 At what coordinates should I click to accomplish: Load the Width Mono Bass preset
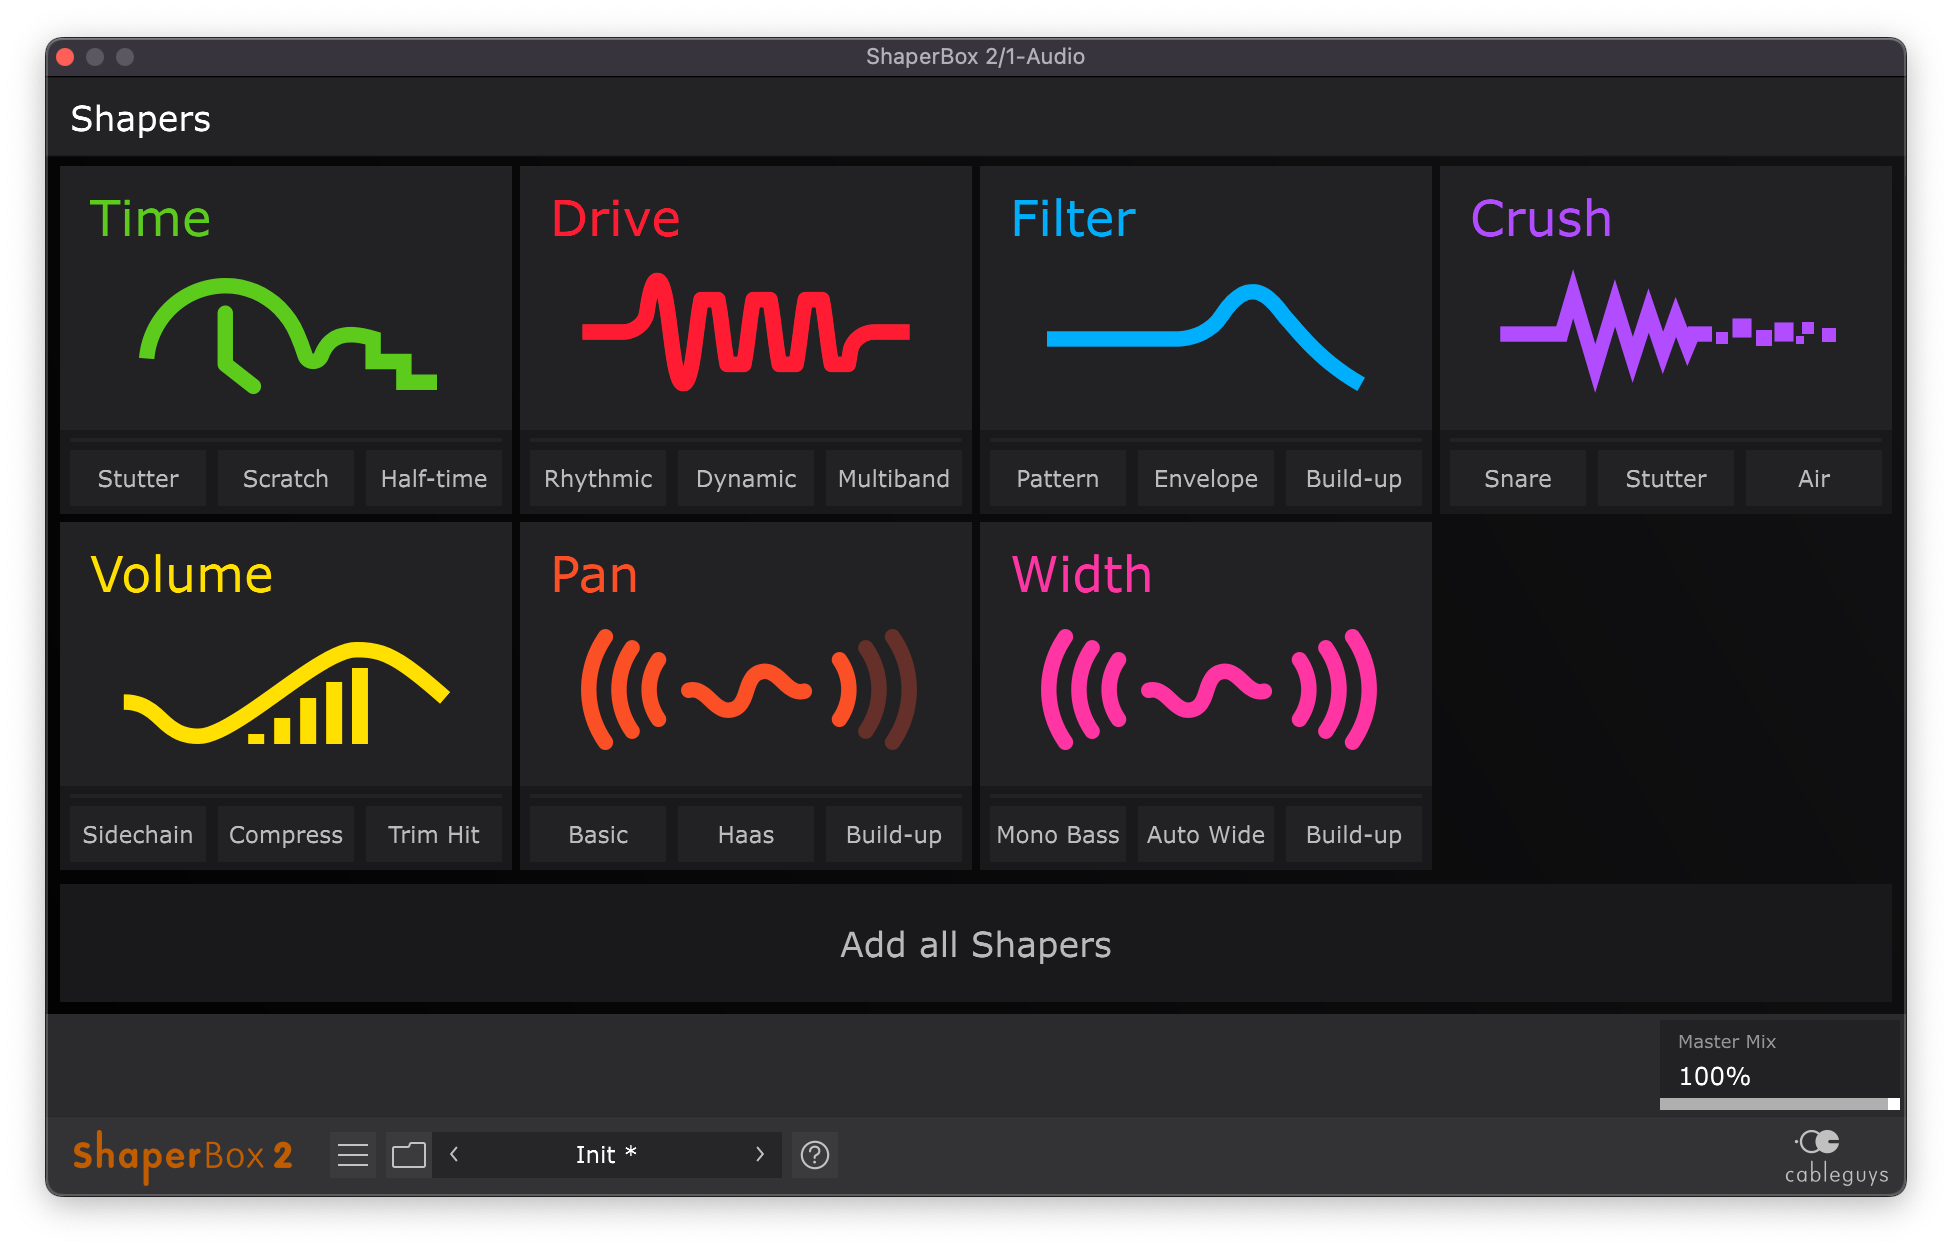coord(1058,834)
